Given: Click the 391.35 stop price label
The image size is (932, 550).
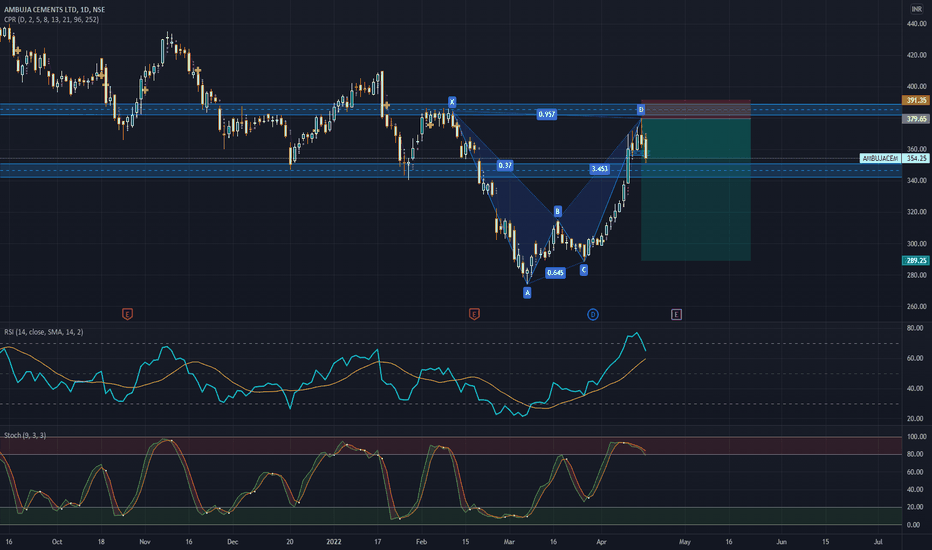Looking at the screenshot, I should (x=916, y=100).
